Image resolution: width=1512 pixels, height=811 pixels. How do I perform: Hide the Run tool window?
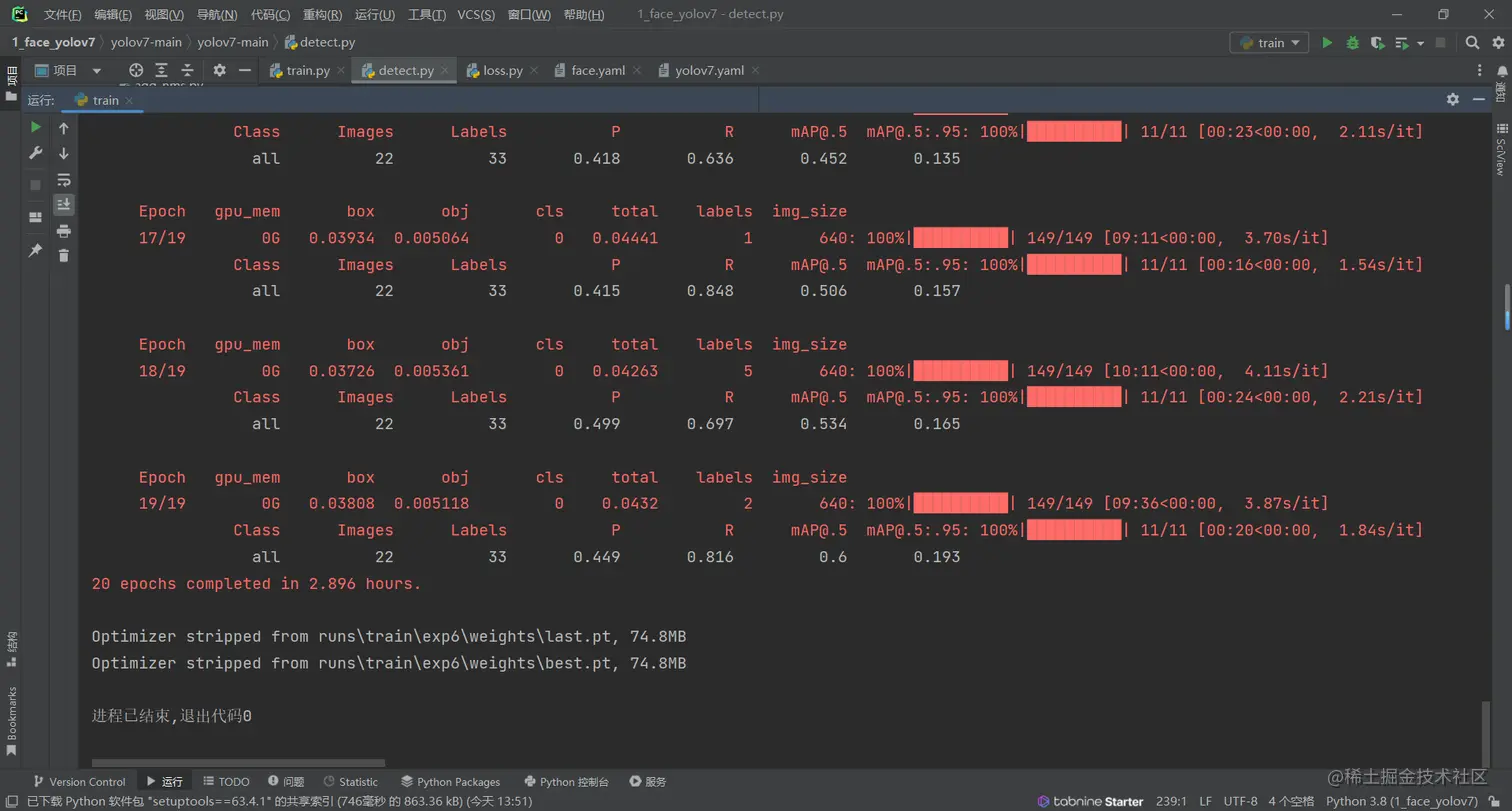tap(1479, 99)
